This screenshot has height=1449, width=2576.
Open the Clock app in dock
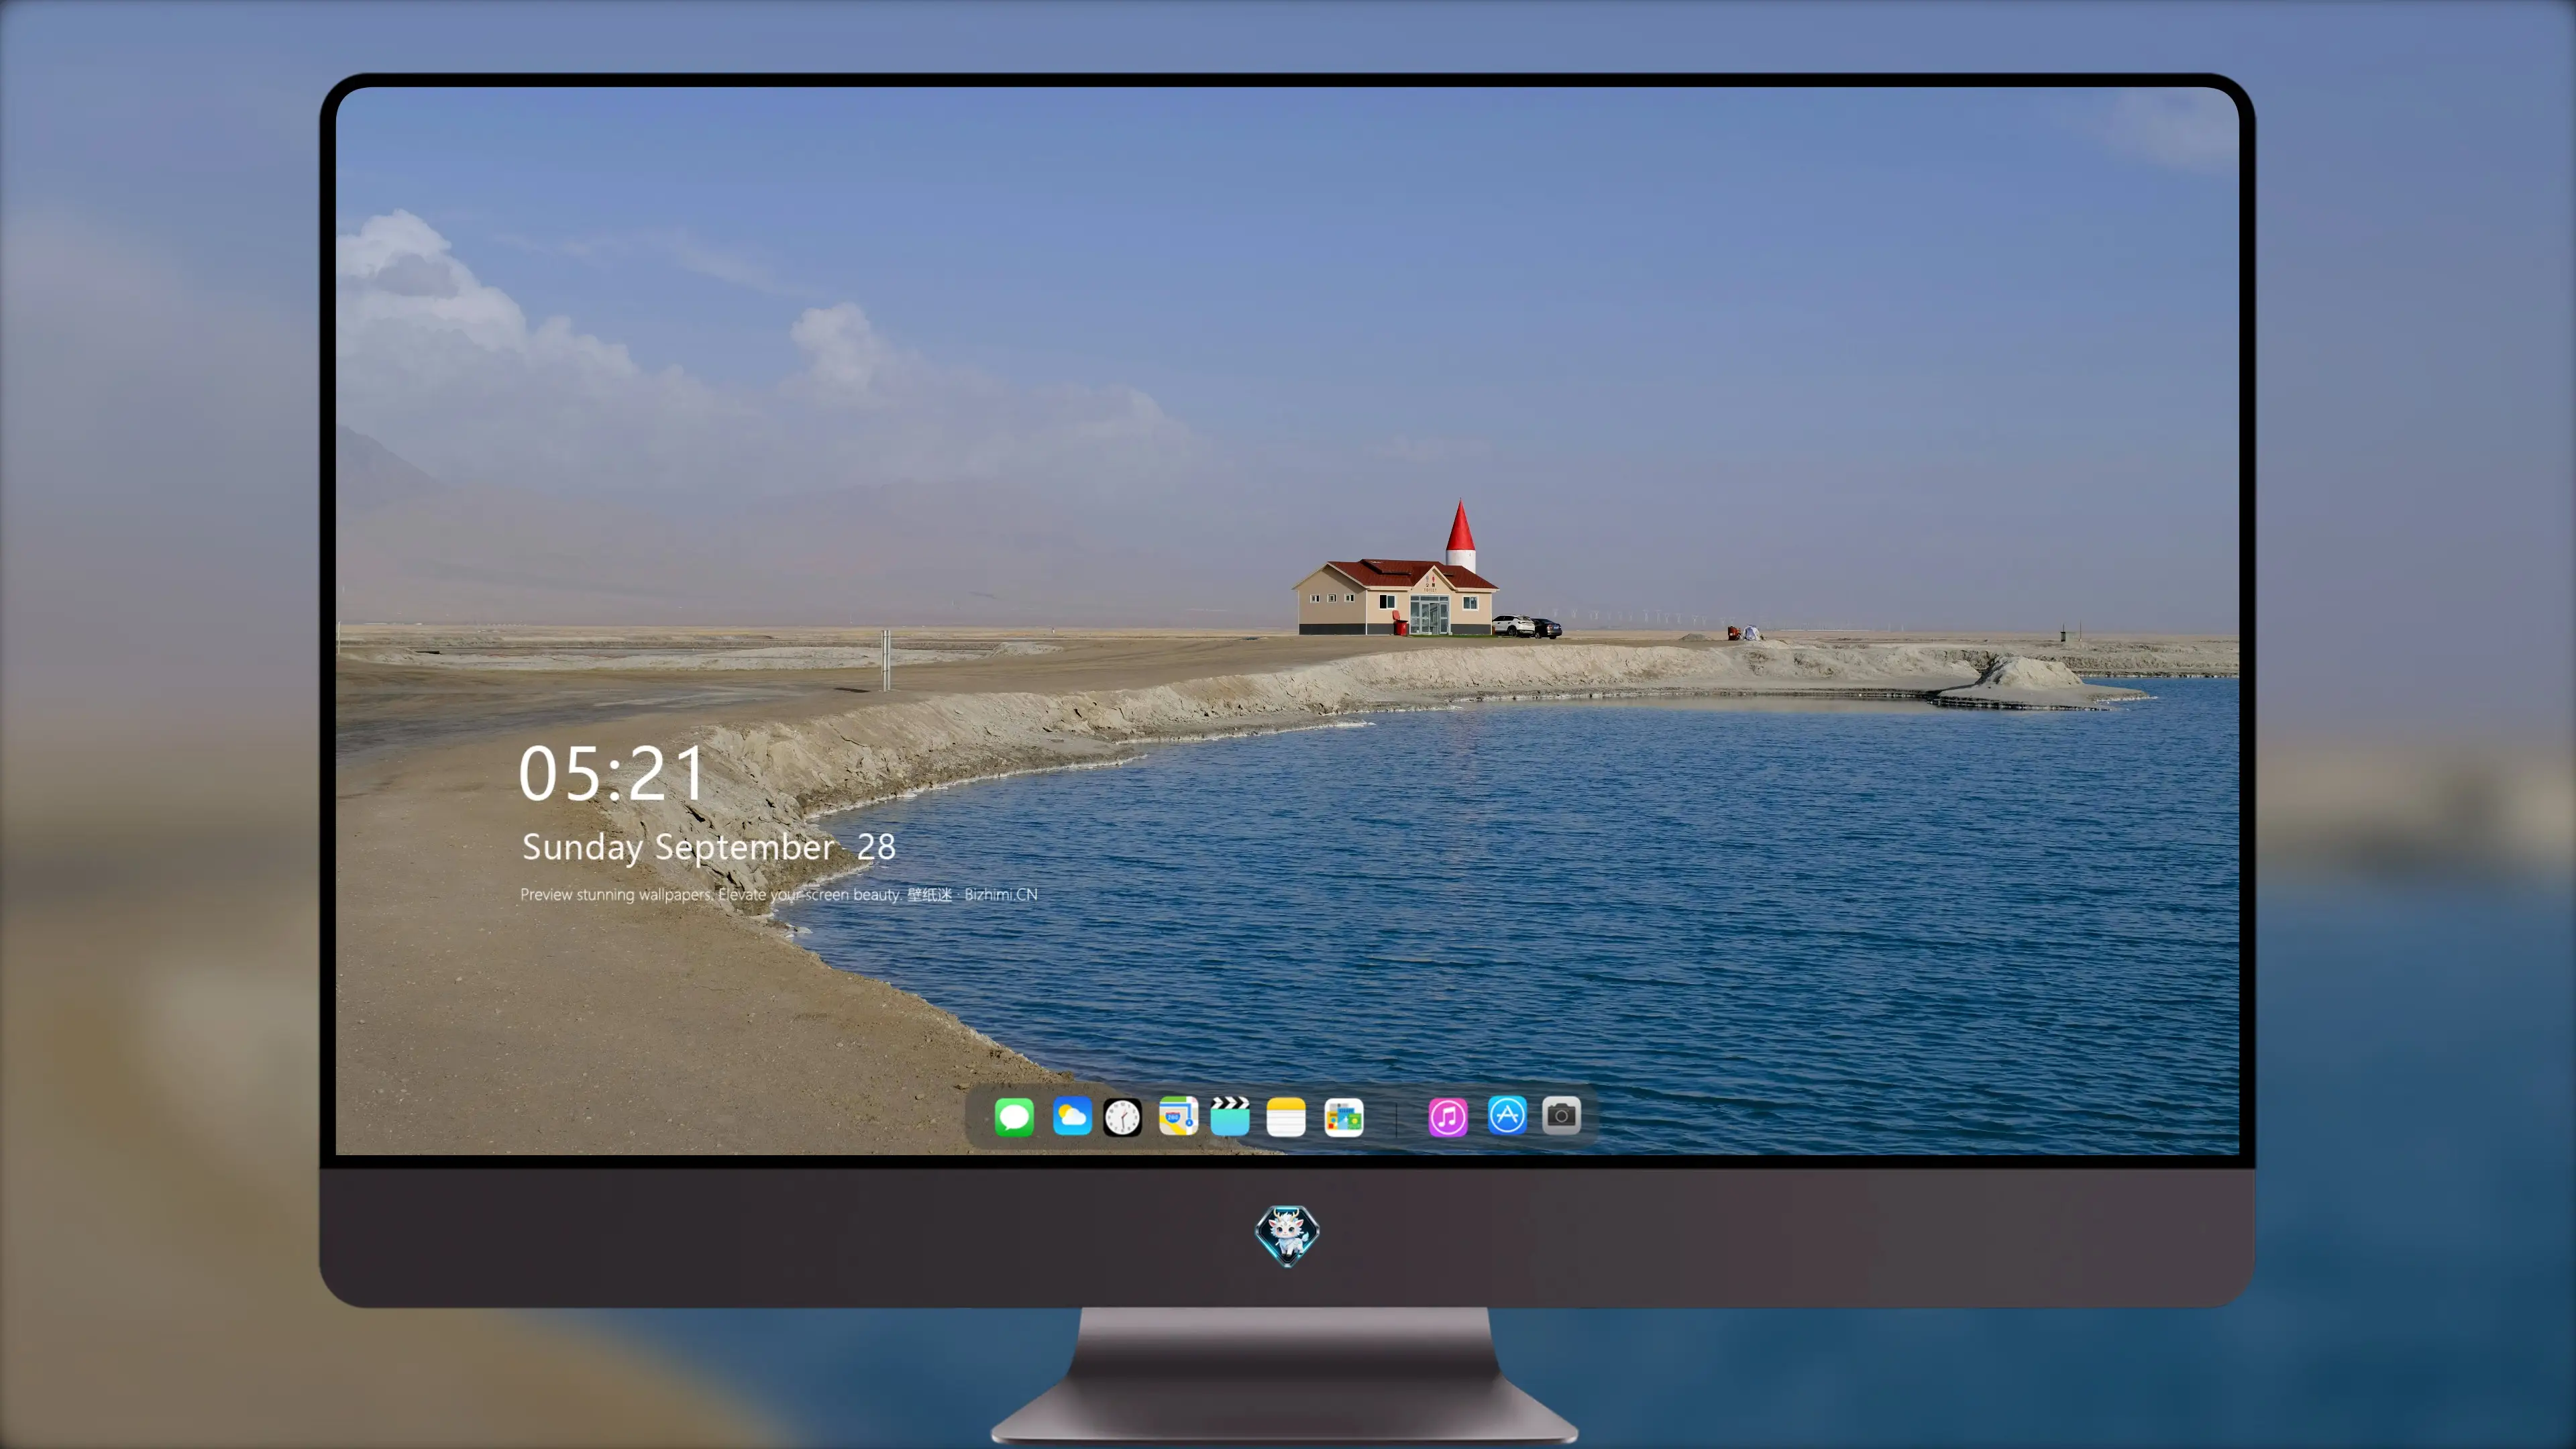(1122, 1116)
